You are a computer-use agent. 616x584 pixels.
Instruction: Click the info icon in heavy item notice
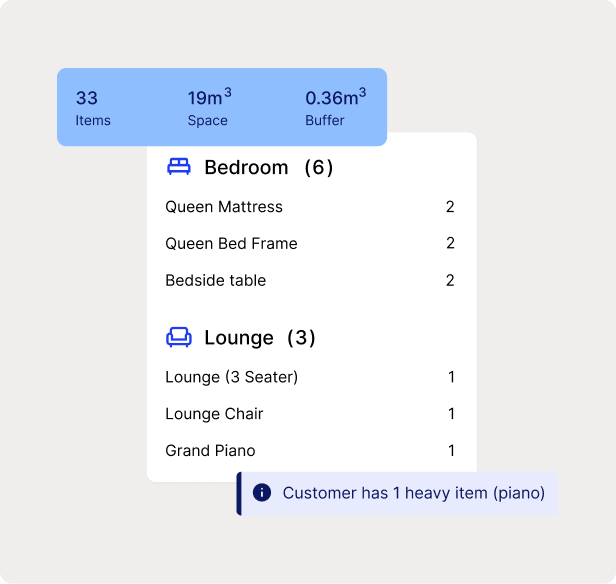[x=262, y=493]
